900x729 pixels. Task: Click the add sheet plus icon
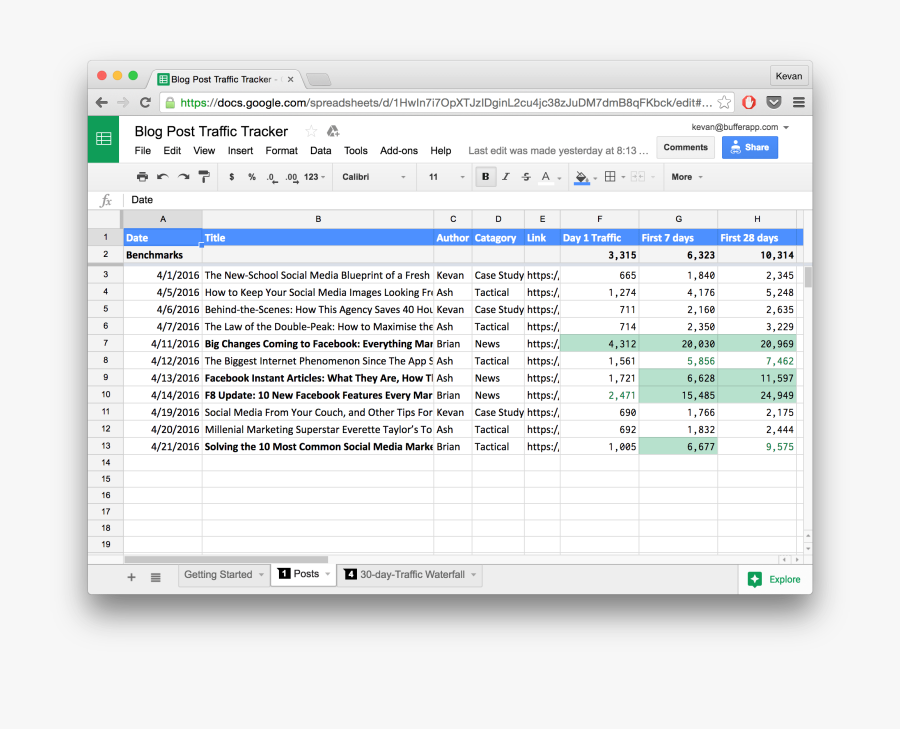point(131,577)
